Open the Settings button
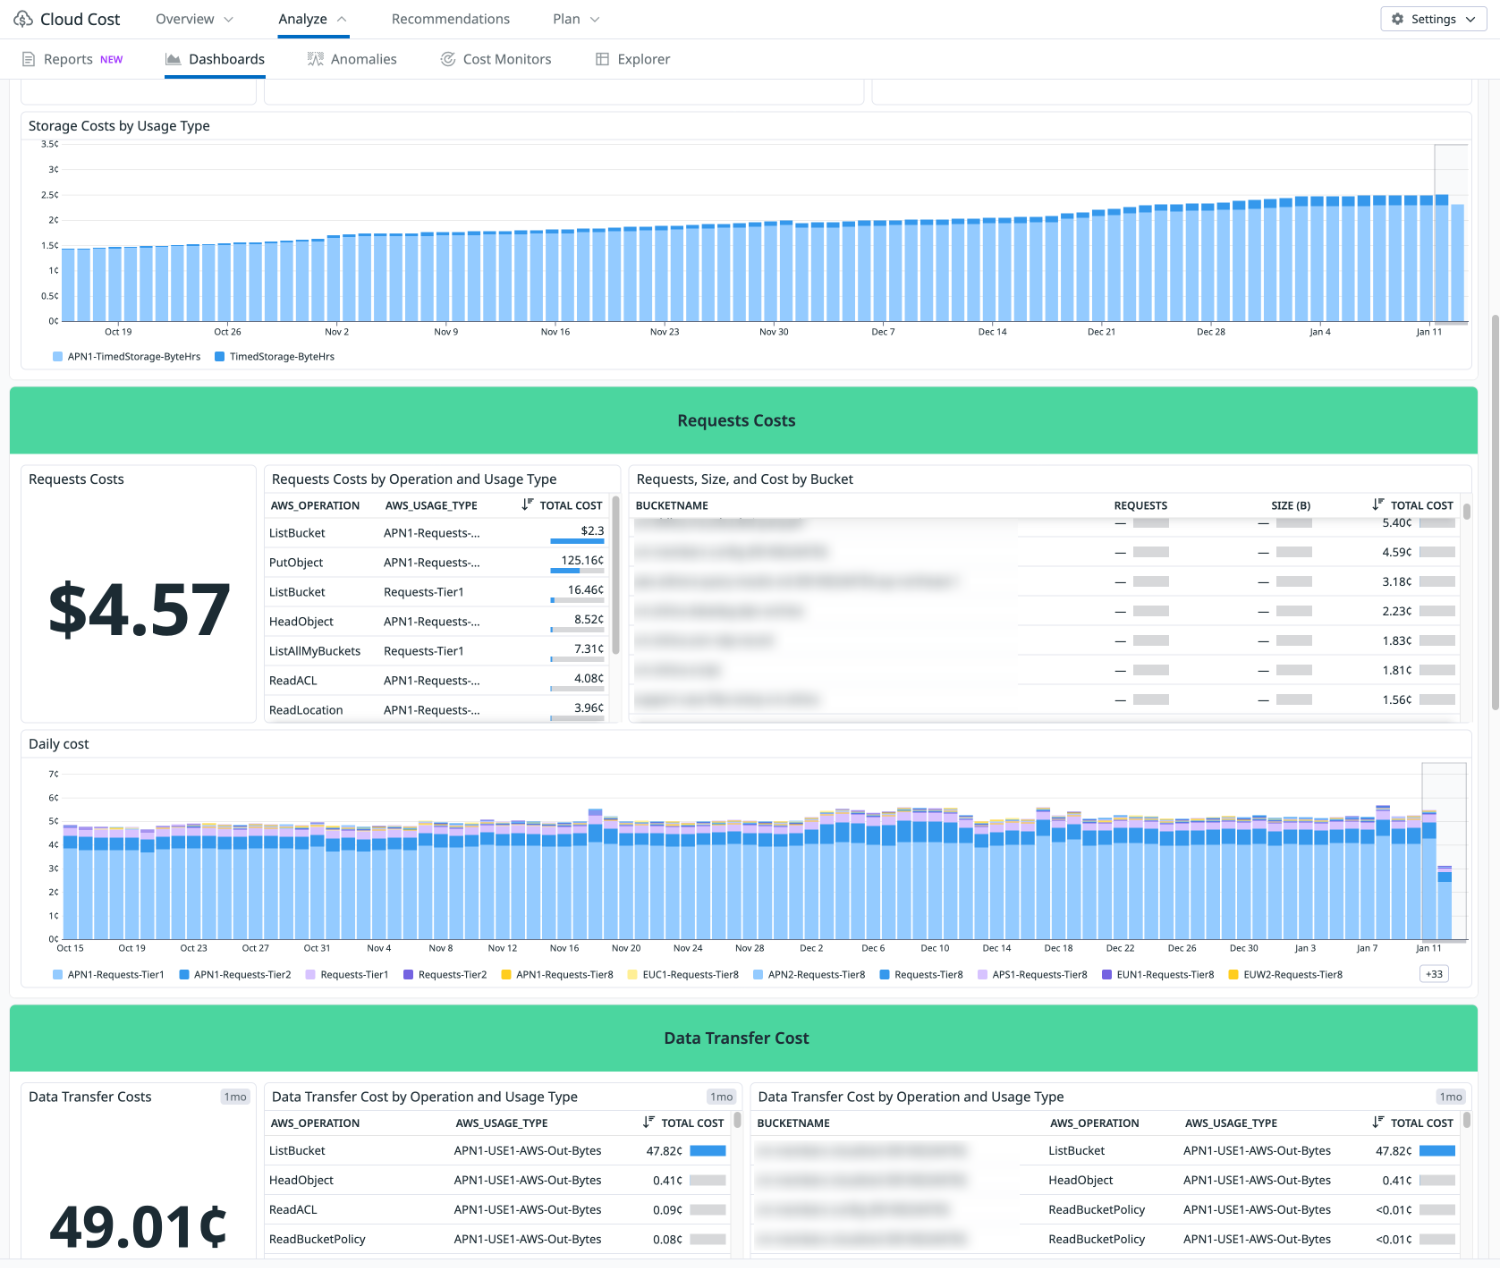 pos(1433,19)
